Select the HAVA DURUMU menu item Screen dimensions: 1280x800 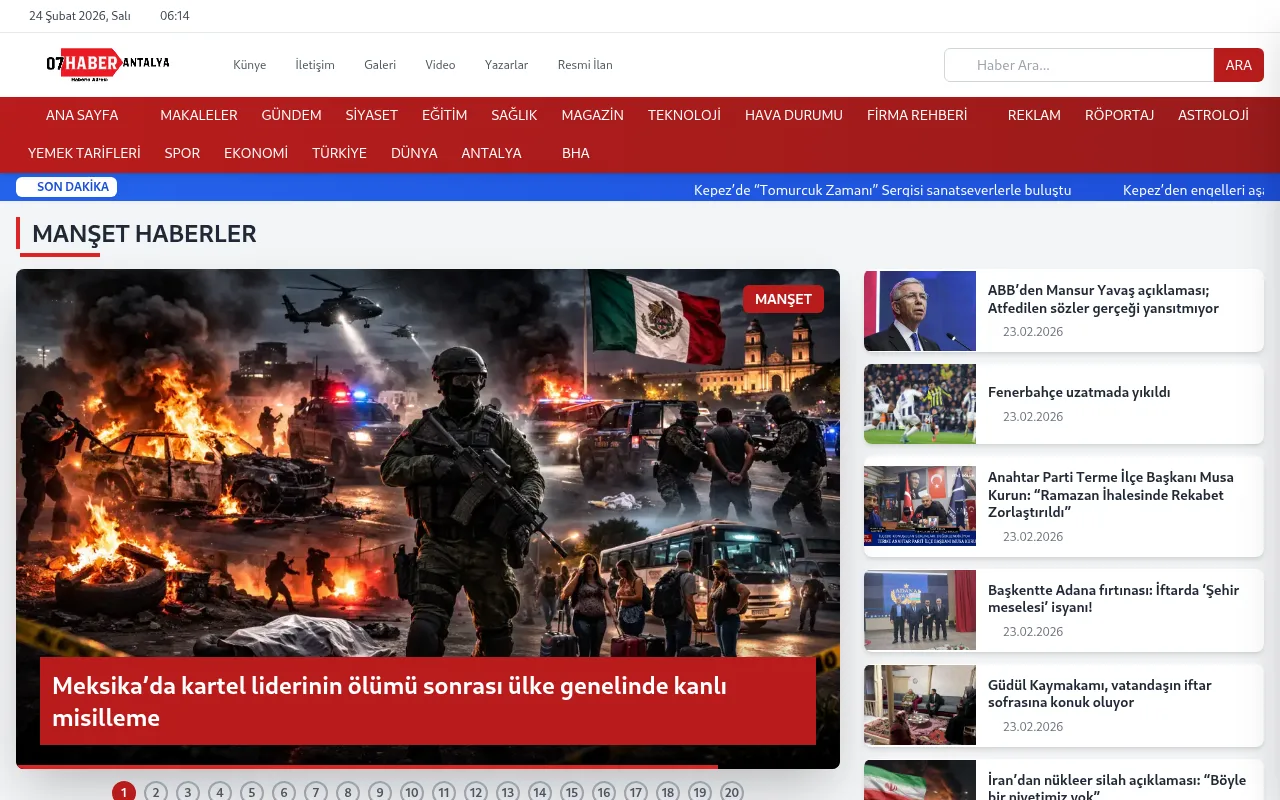tap(793, 115)
